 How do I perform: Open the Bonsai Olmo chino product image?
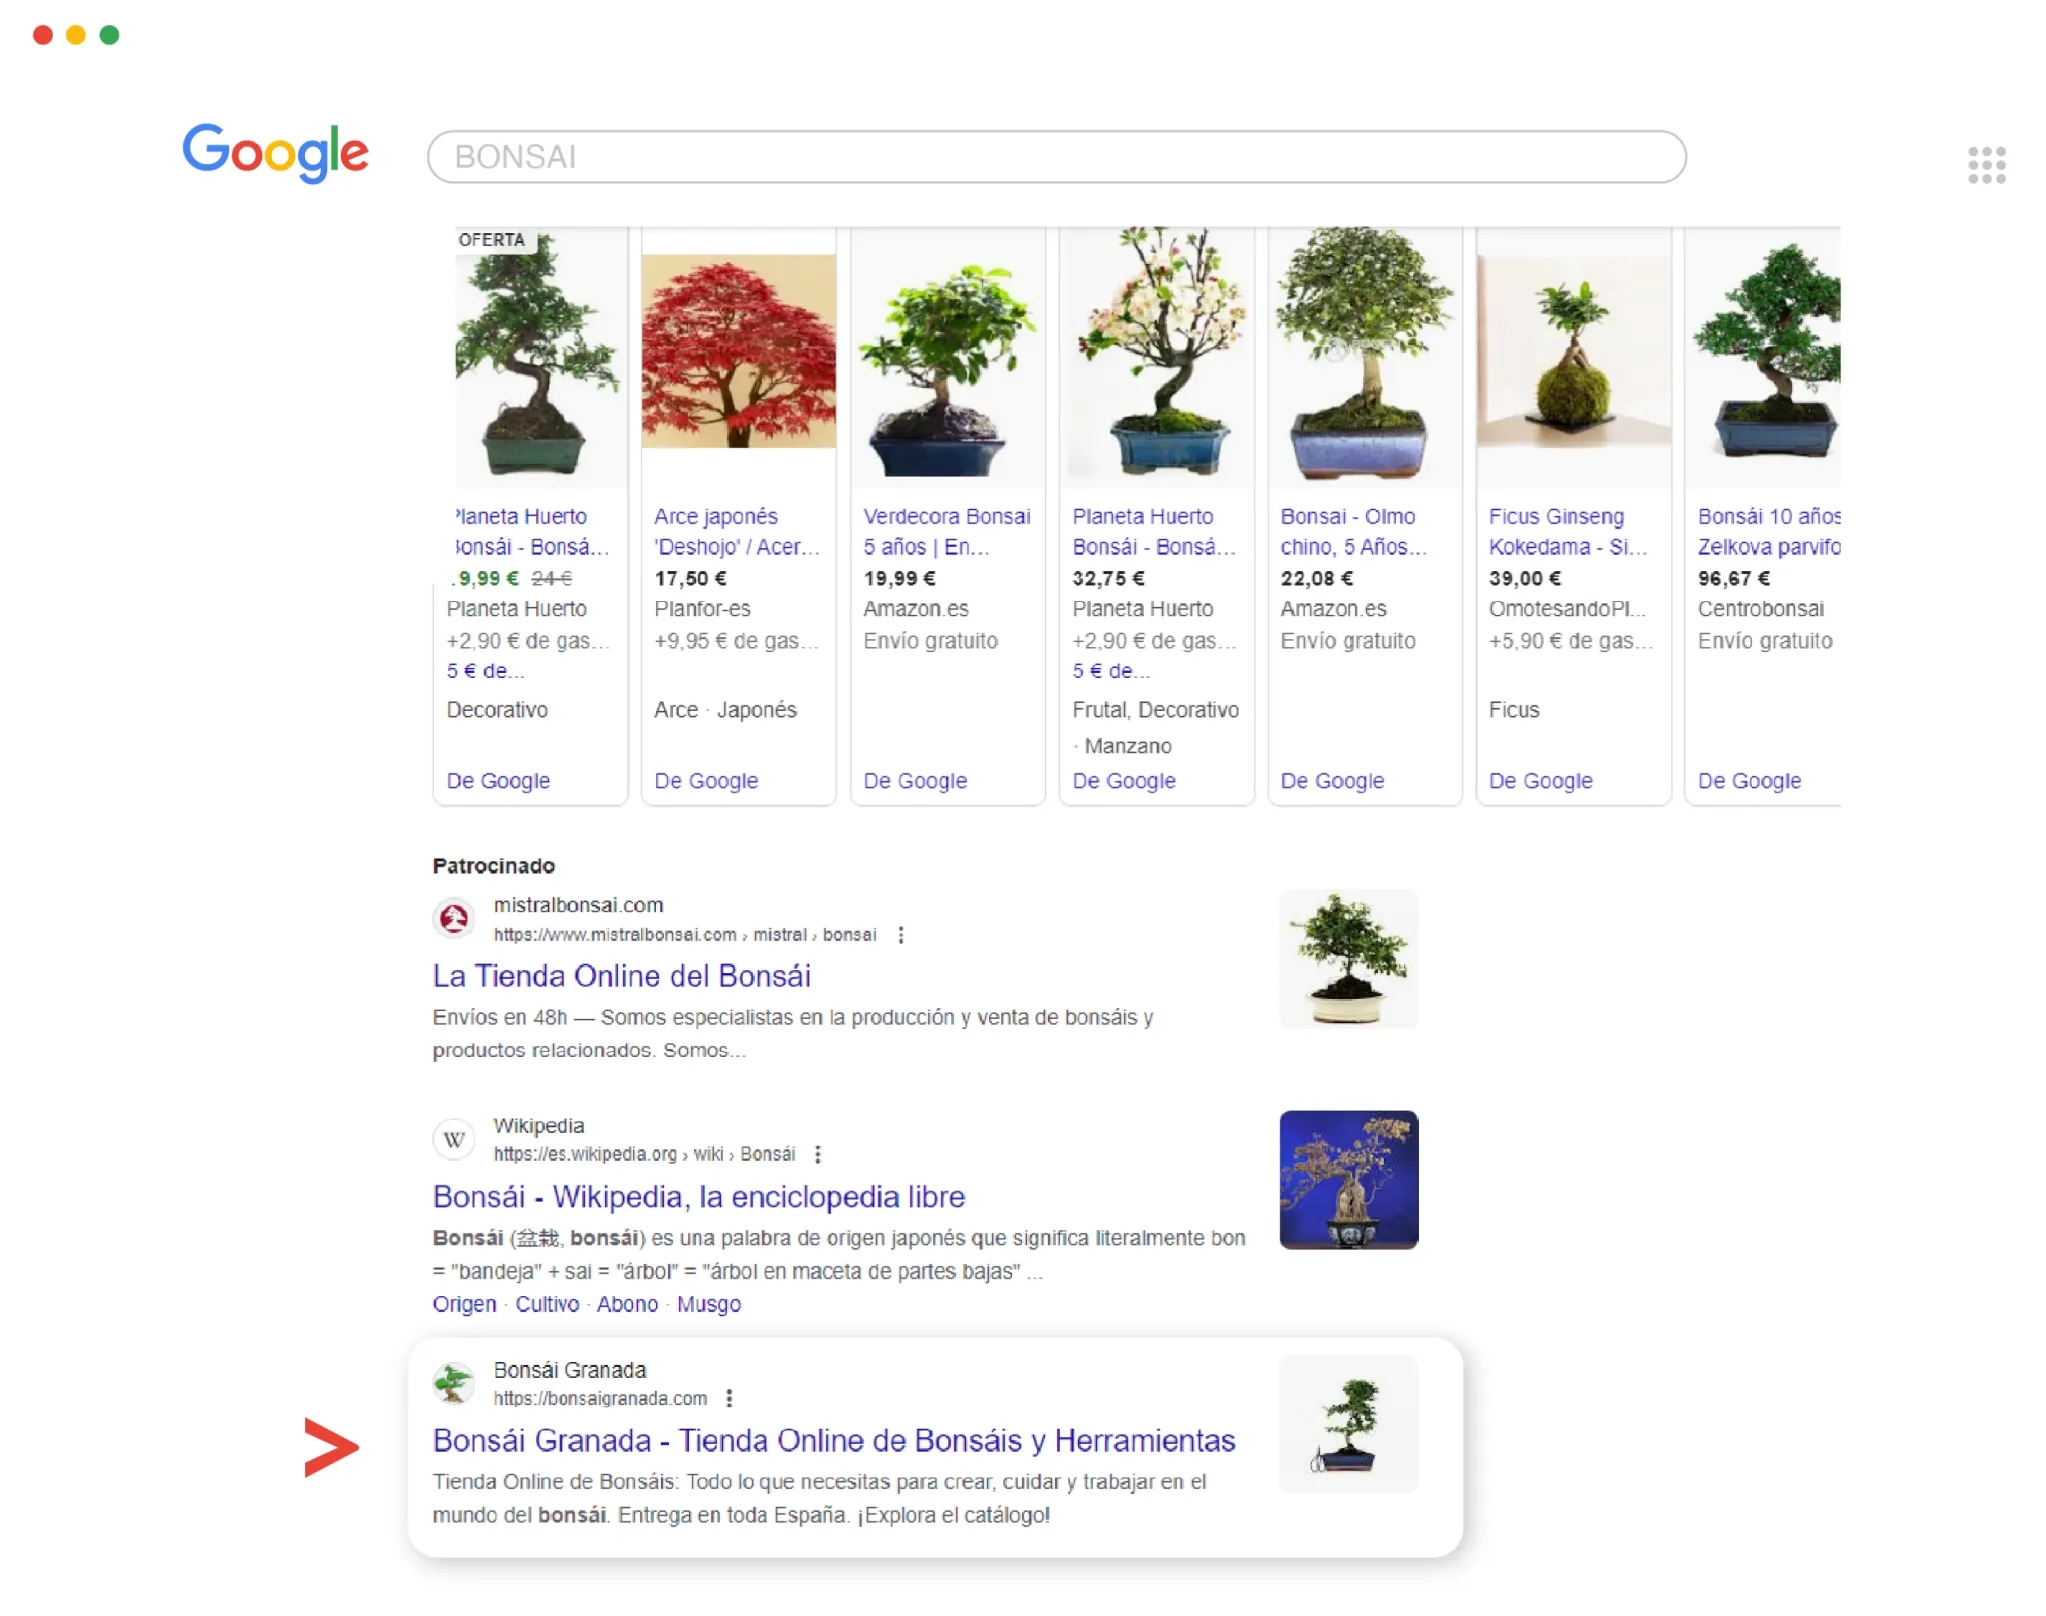tap(1365, 358)
